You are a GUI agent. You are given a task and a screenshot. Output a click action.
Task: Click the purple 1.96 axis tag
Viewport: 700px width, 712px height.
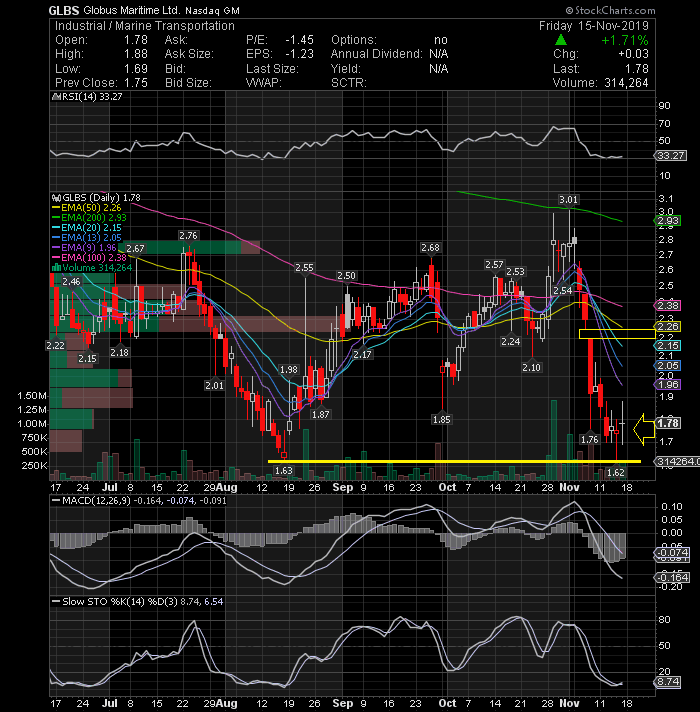668,385
